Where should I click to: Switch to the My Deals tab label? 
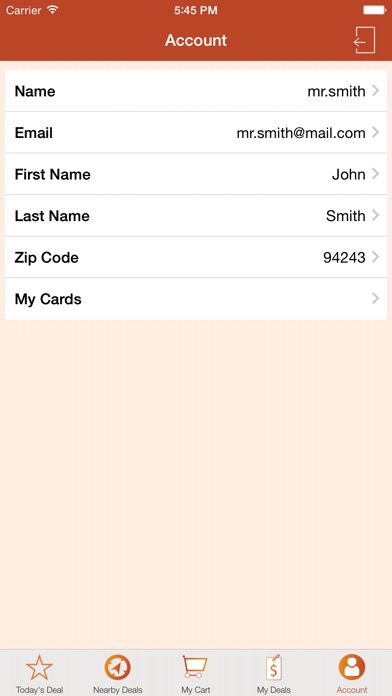tap(273, 690)
